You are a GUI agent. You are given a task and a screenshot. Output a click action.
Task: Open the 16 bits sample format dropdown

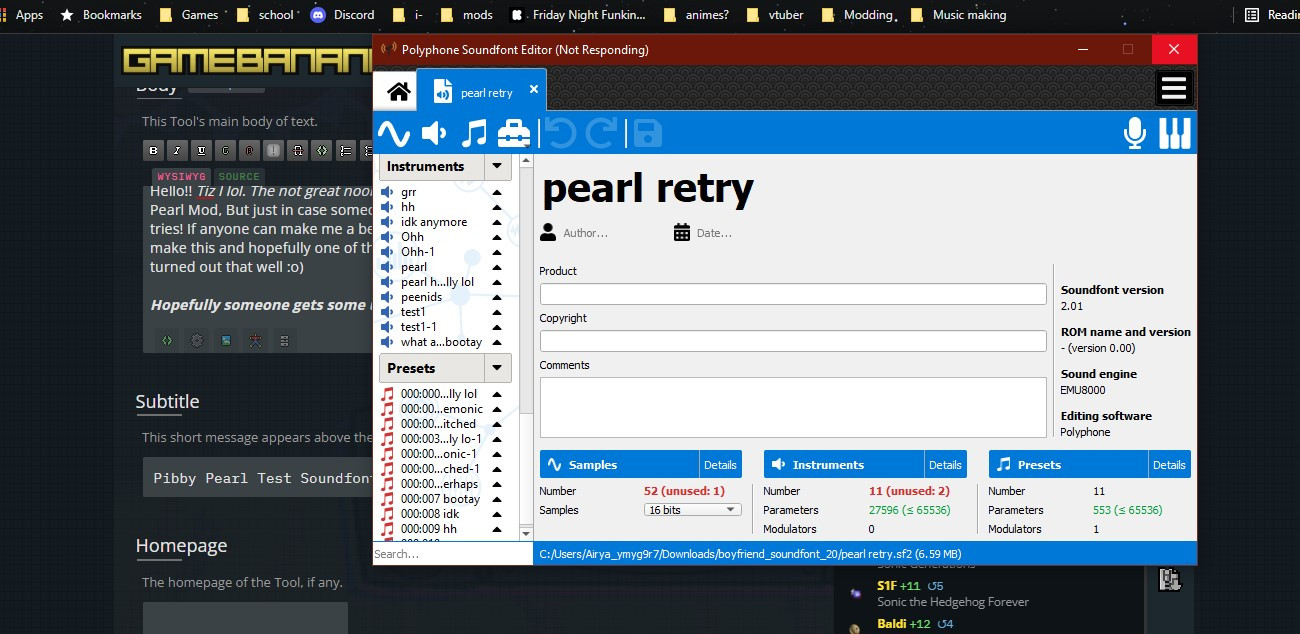point(691,510)
